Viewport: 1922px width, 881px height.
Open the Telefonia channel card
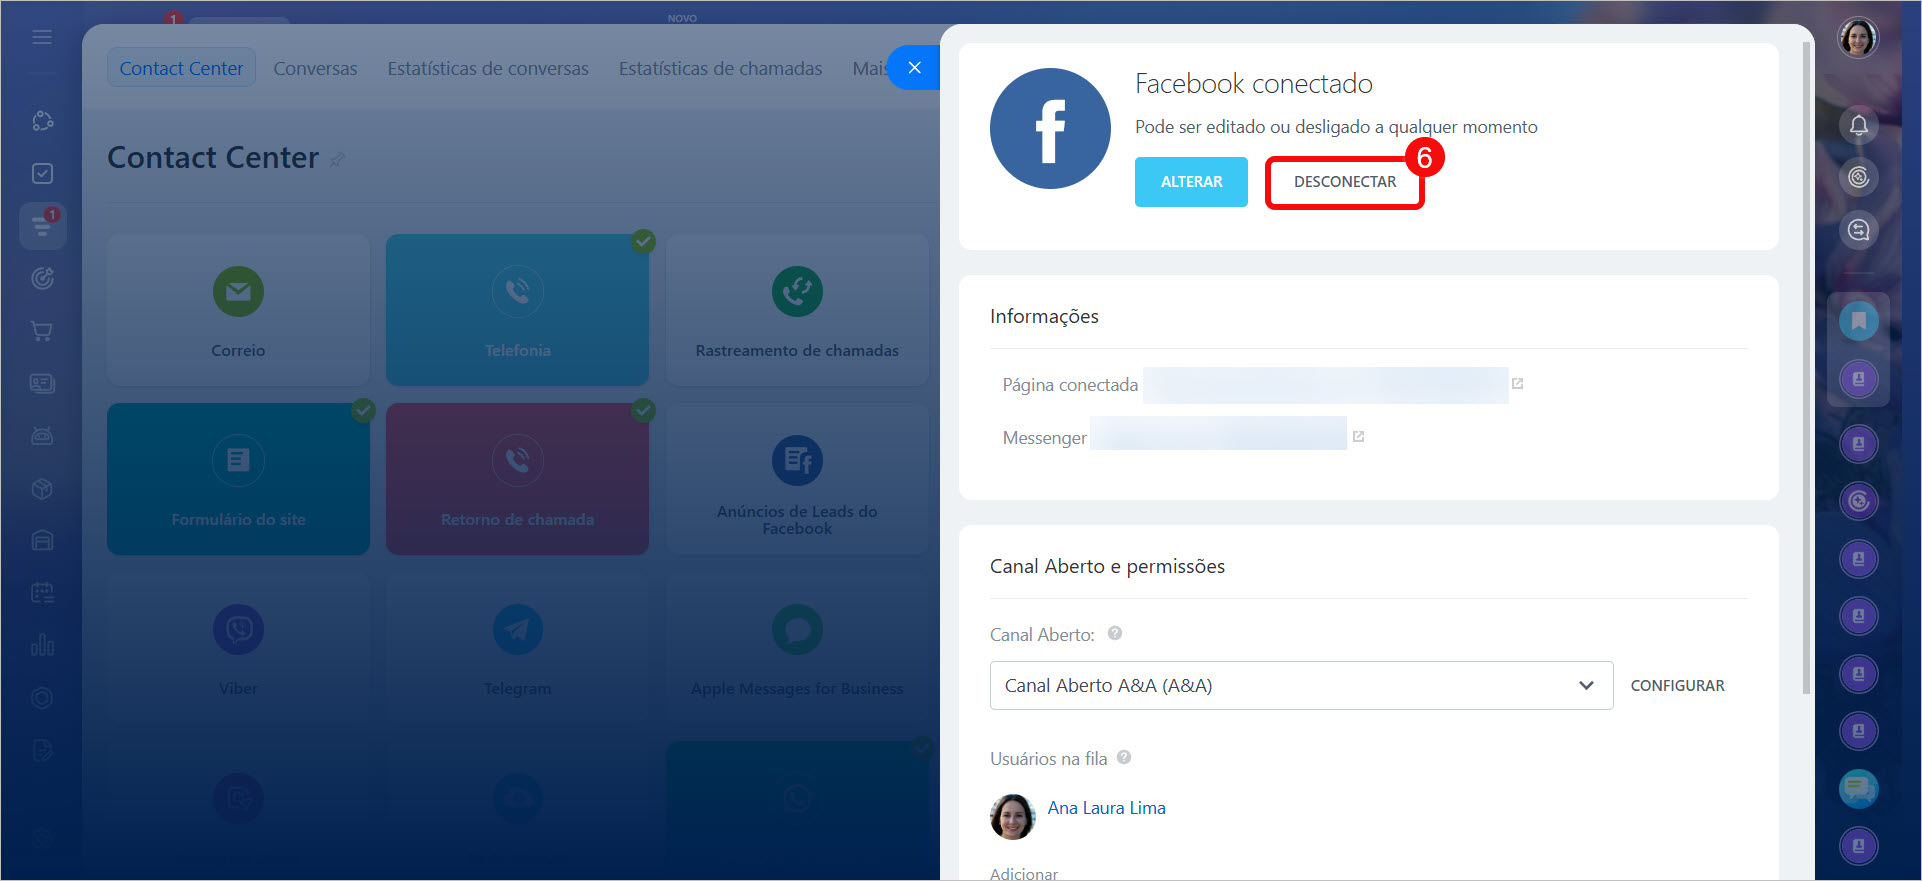pos(517,310)
